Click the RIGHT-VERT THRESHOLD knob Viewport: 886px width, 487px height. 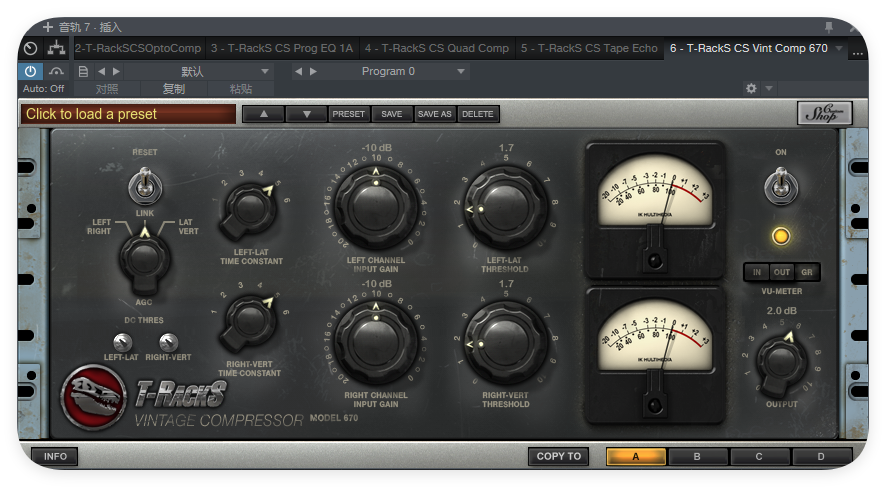pos(506,343)
